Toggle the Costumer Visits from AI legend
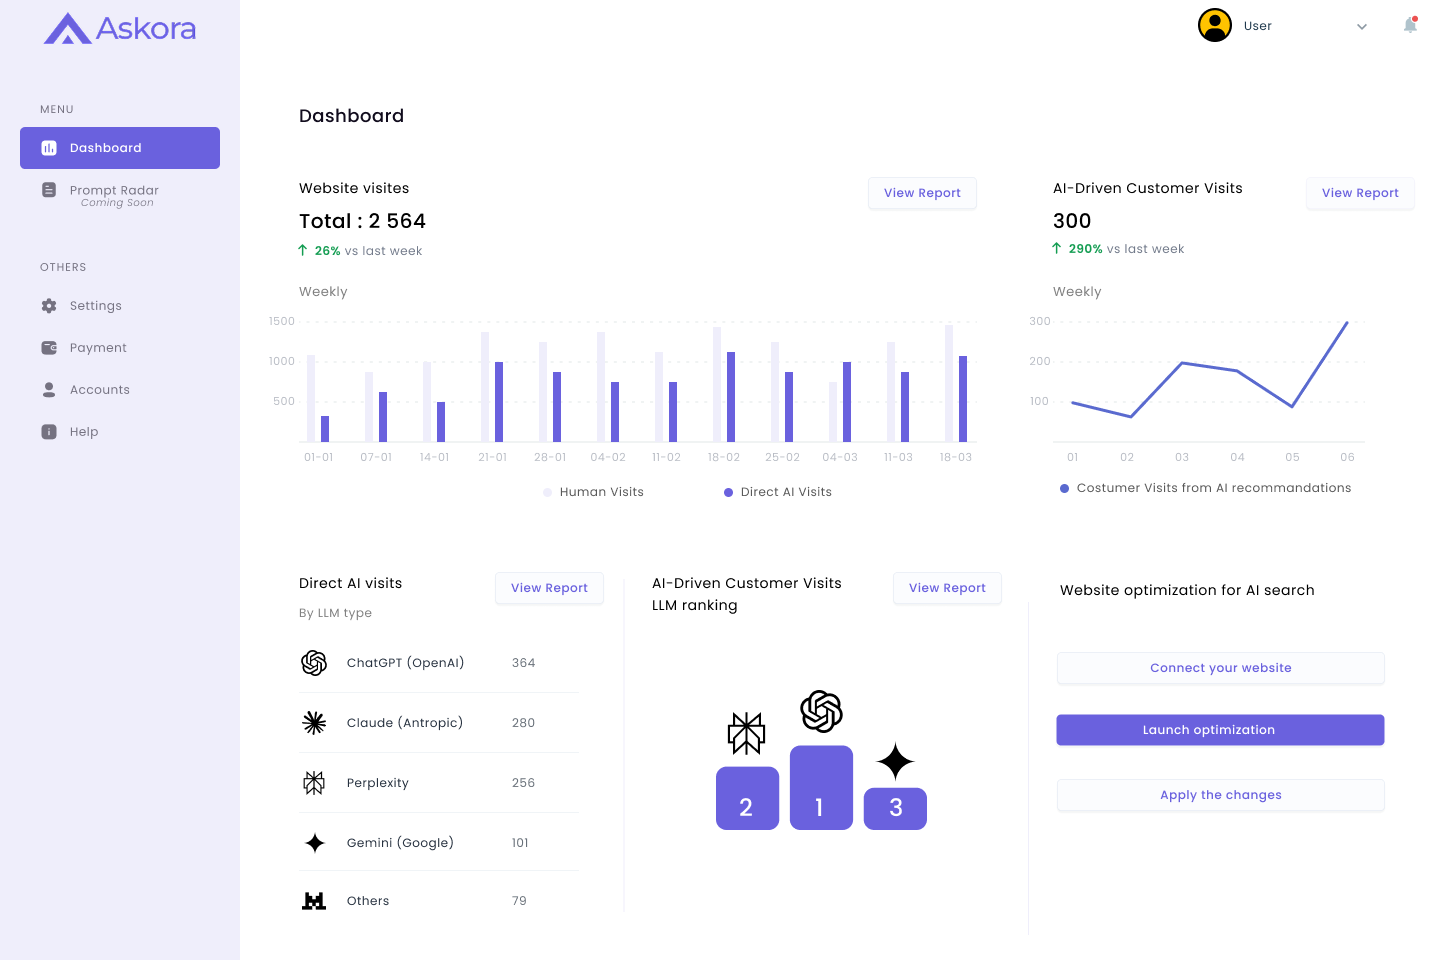 (x=1065, y=488)
